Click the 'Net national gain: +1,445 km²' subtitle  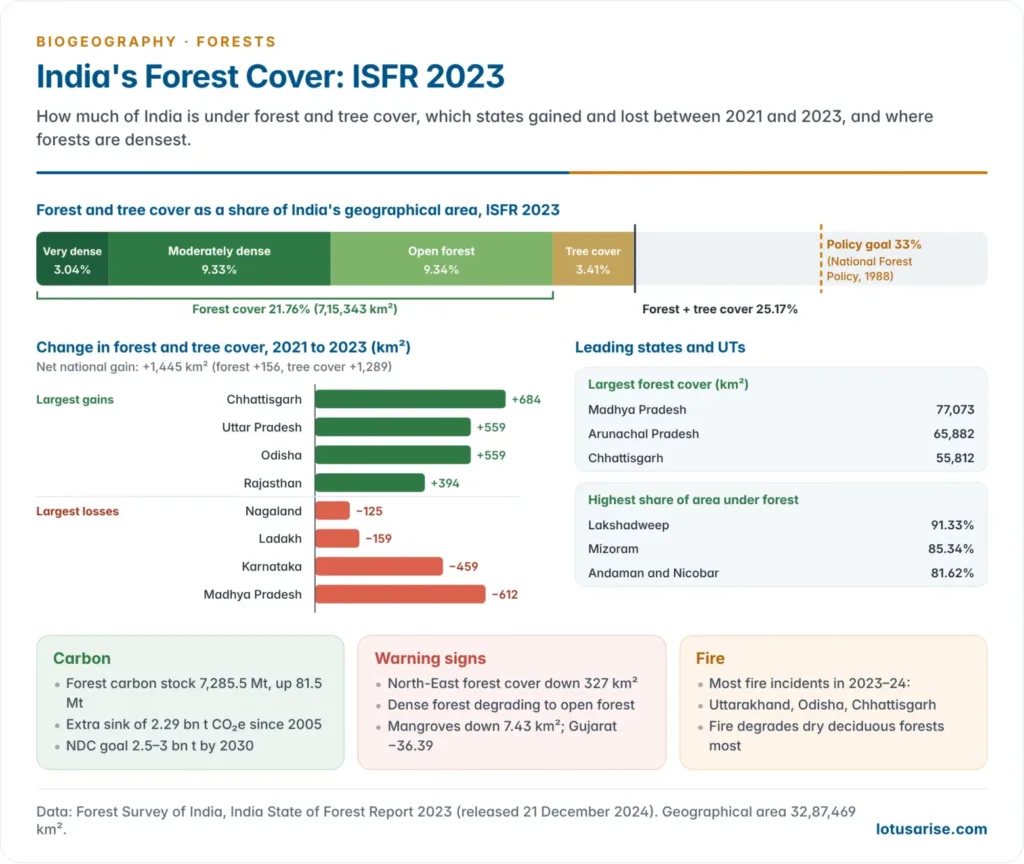(214, 366)
